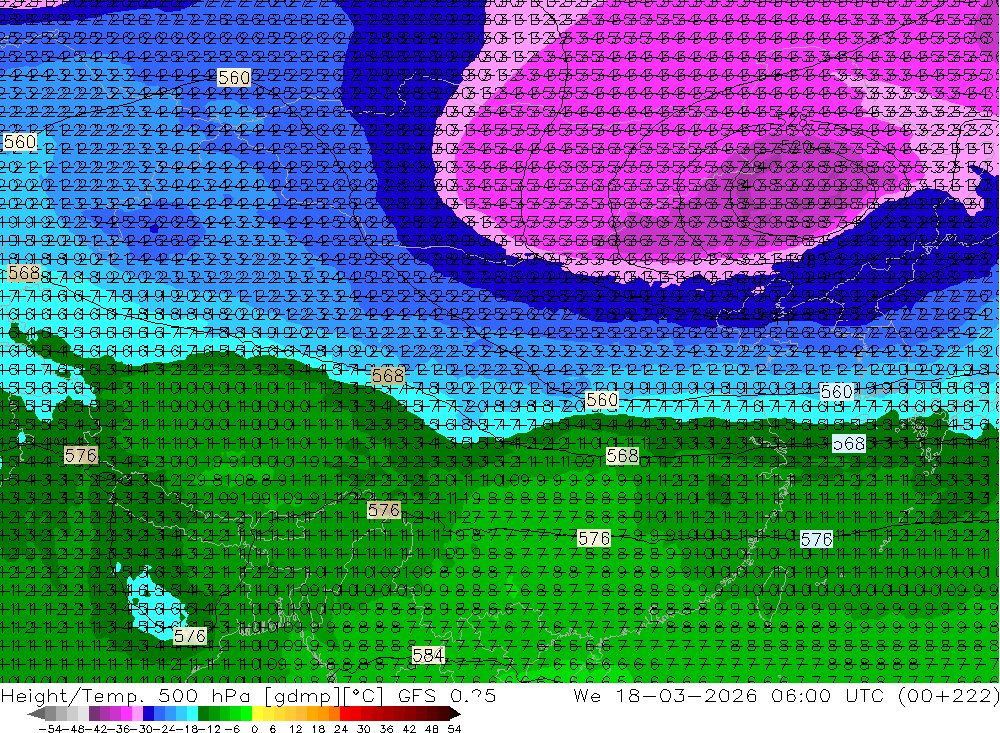The image size is (1000, 733).
Task: Select the light pink swatch left of -30
Action: 137,713
